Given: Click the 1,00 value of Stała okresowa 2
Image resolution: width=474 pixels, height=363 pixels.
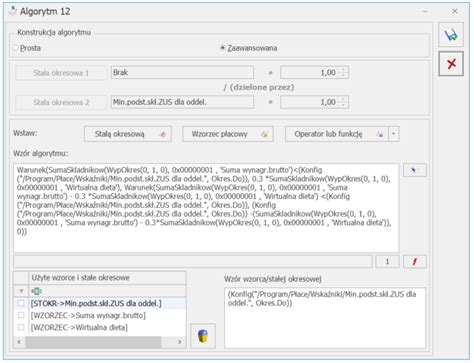Looking at the screenshot, I should (309, 102).
